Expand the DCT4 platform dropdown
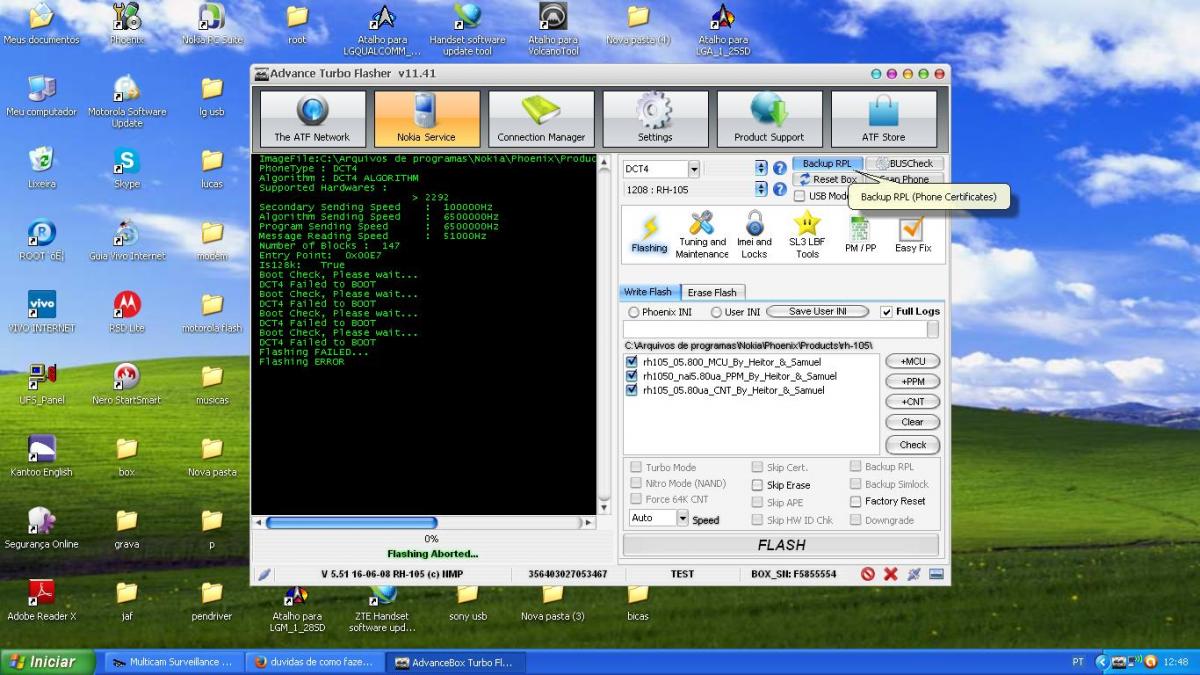The image size is (1200, 675). [692, 169]
